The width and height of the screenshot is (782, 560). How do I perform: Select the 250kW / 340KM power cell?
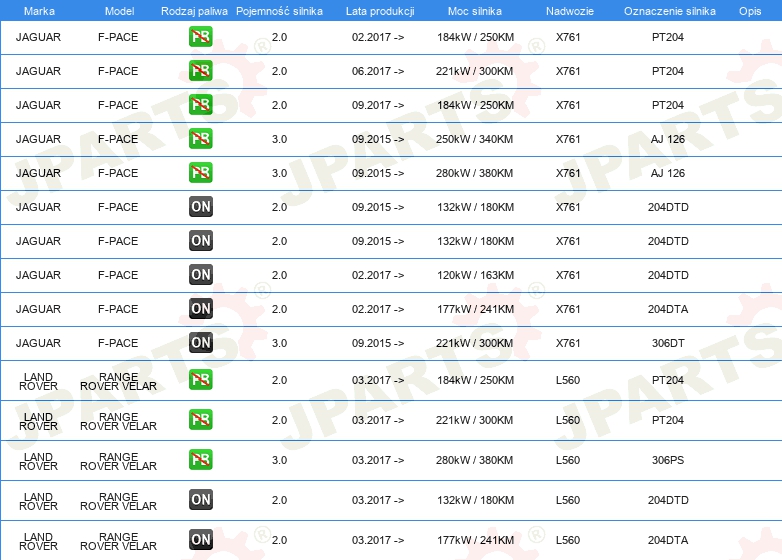pyautogui.click(x=474, y=139)
